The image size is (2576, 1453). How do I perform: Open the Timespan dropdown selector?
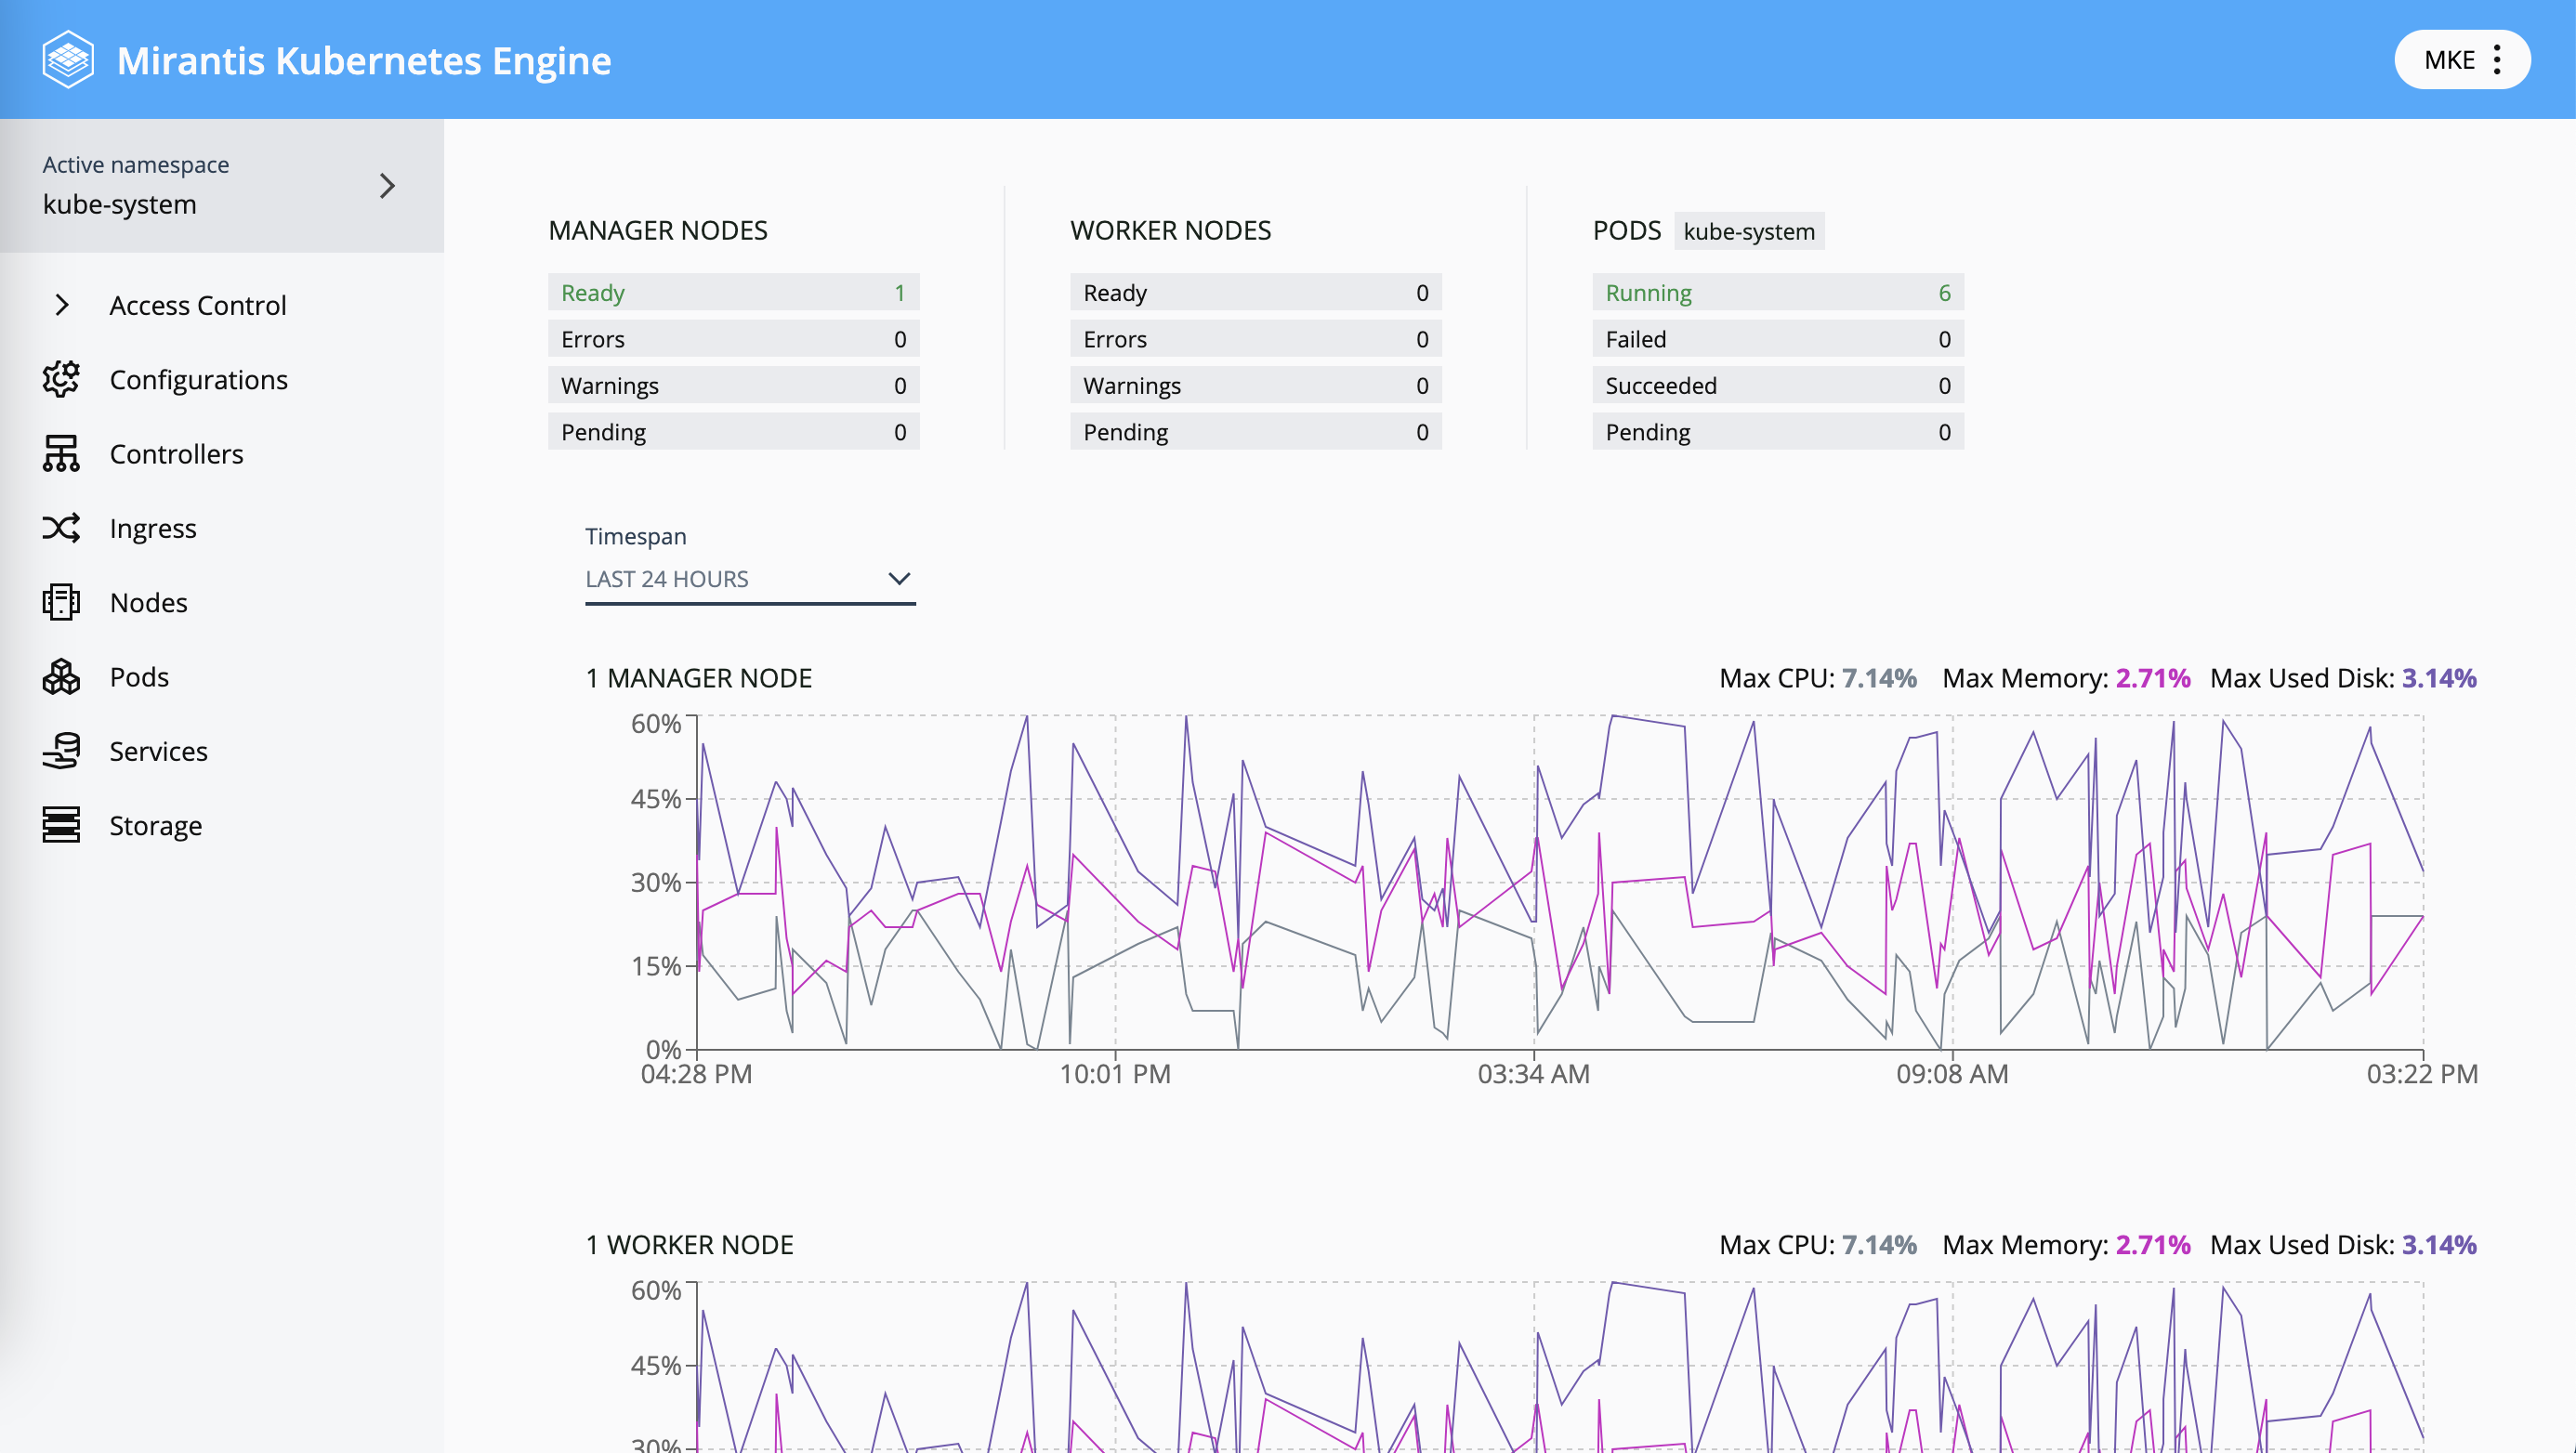[x=748, y=579]
